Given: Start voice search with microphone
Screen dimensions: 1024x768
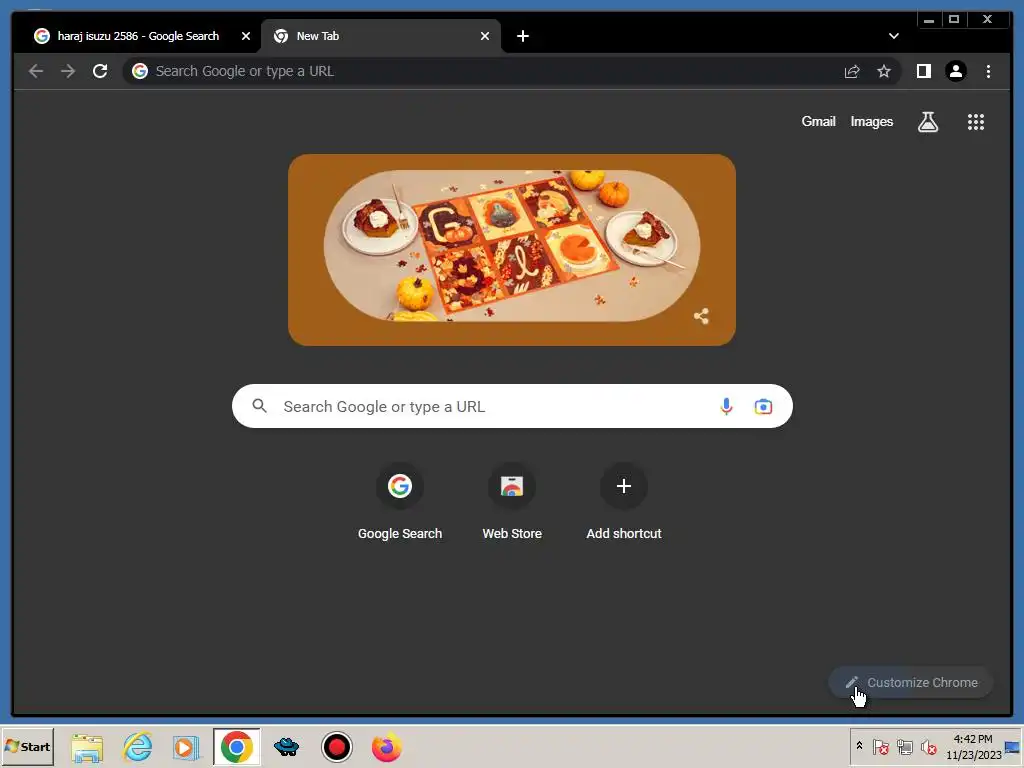Looking at the screenshot, I should 726,406.
